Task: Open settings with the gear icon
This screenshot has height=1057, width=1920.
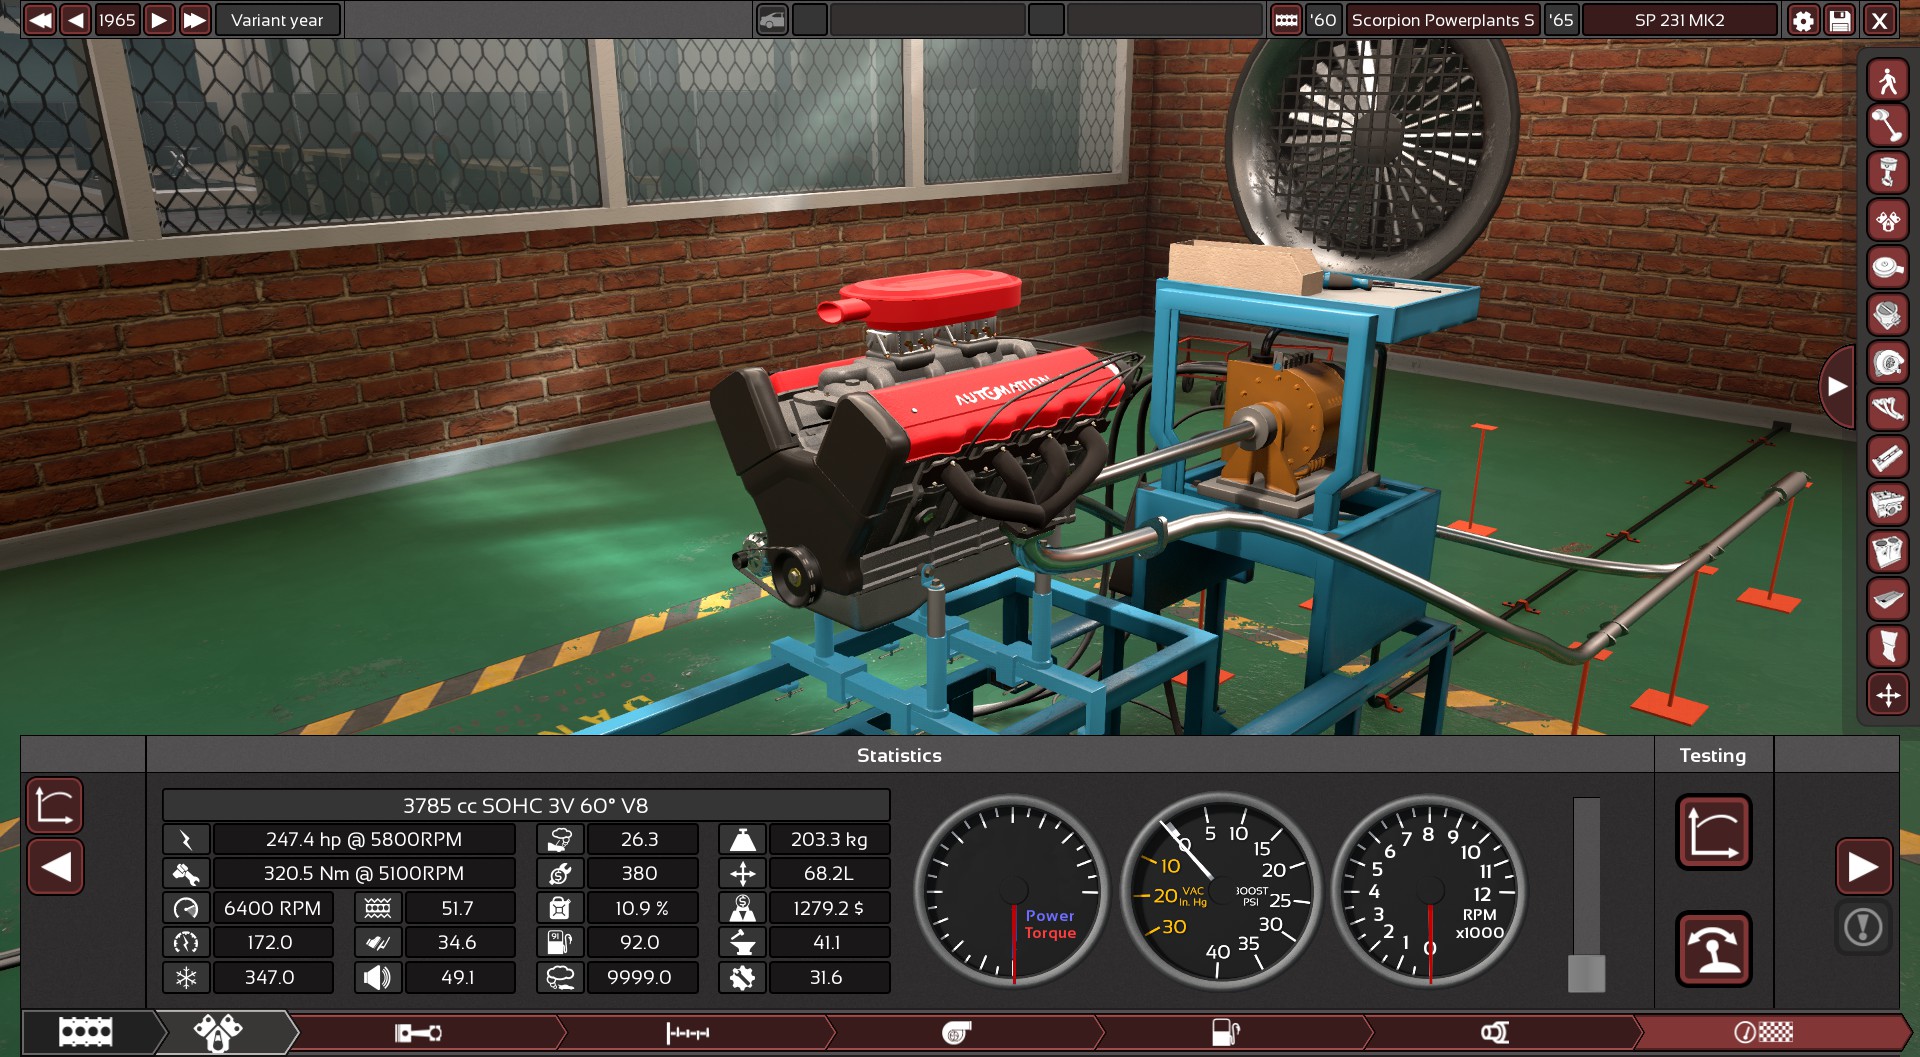Action: (1802, 20)
